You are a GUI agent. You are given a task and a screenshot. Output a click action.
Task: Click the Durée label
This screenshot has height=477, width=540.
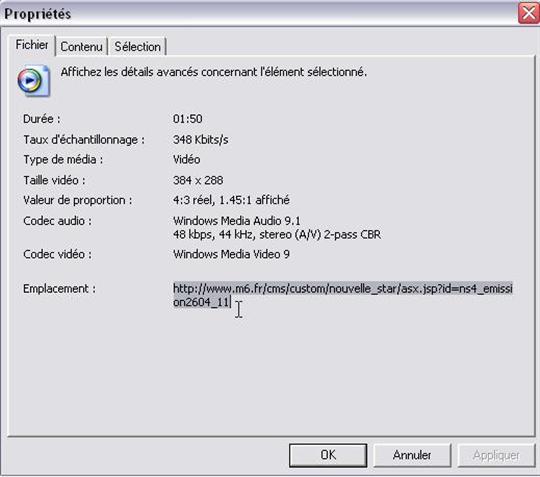click(42, 119)
